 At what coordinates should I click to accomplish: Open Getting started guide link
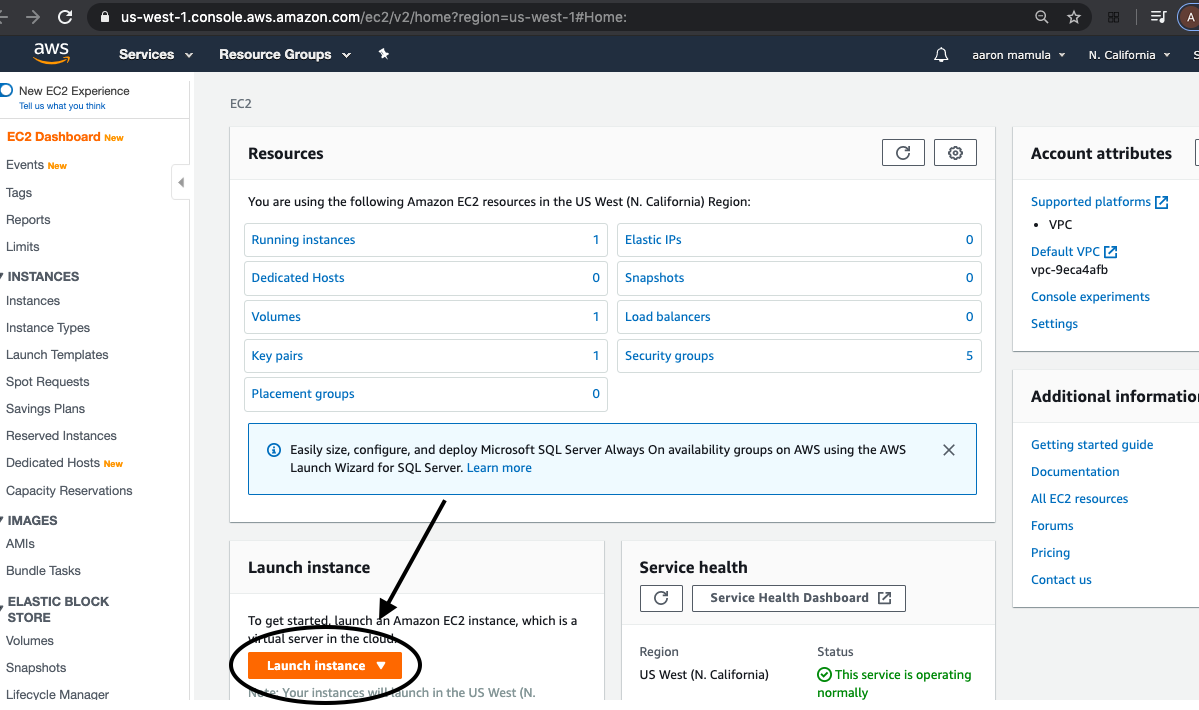tap(1091, 445)
